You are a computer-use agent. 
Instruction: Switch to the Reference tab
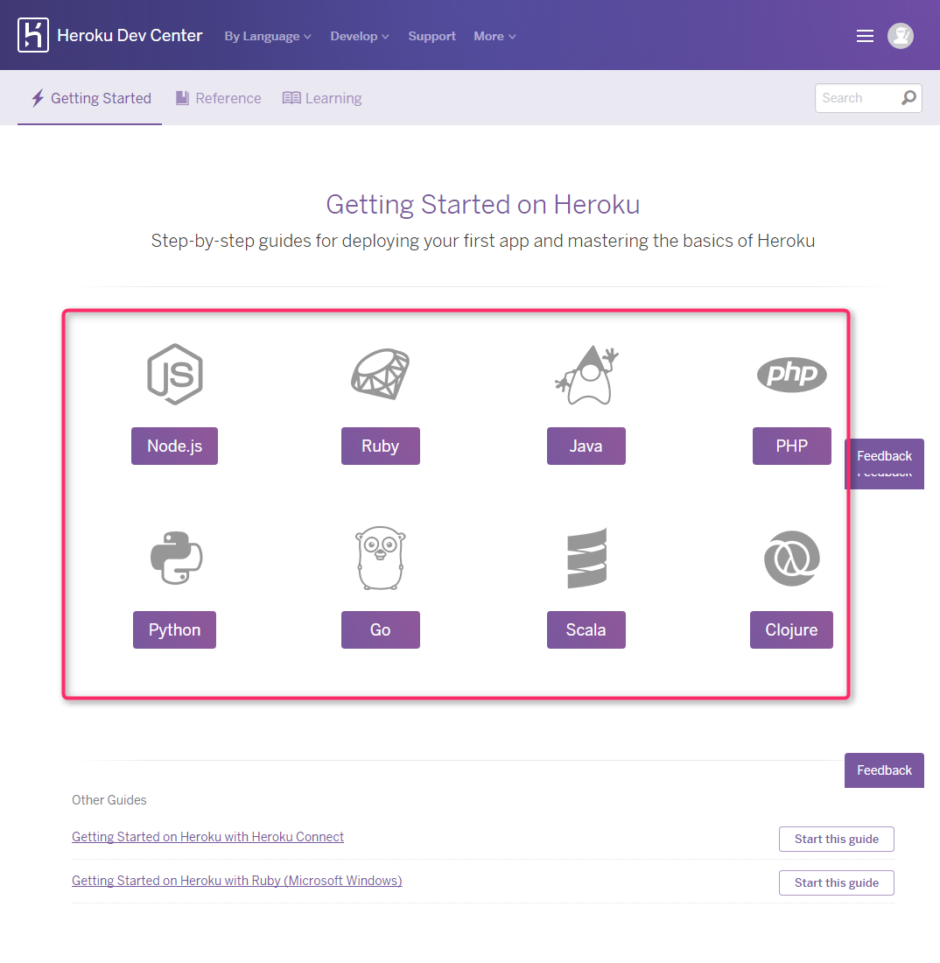[x=218, y=98]
